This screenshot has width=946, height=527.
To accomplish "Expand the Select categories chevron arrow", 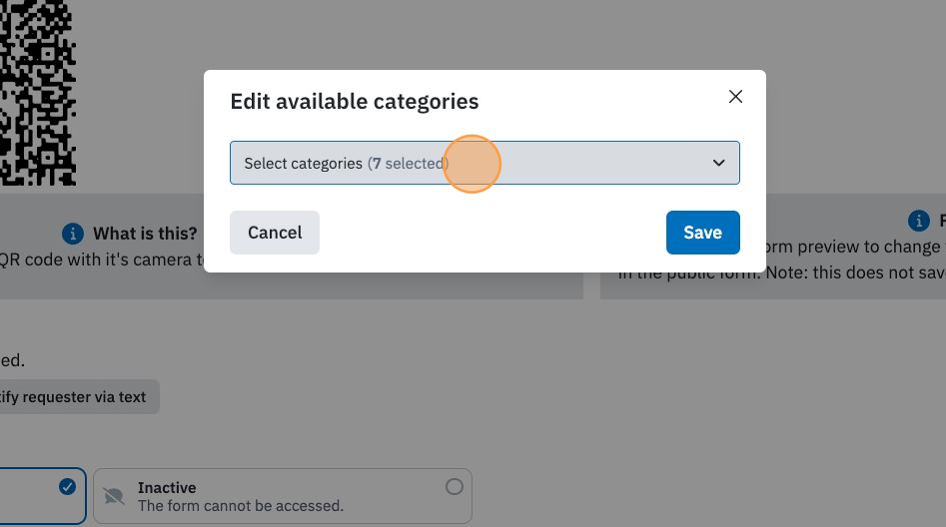I will coord(718,163).
